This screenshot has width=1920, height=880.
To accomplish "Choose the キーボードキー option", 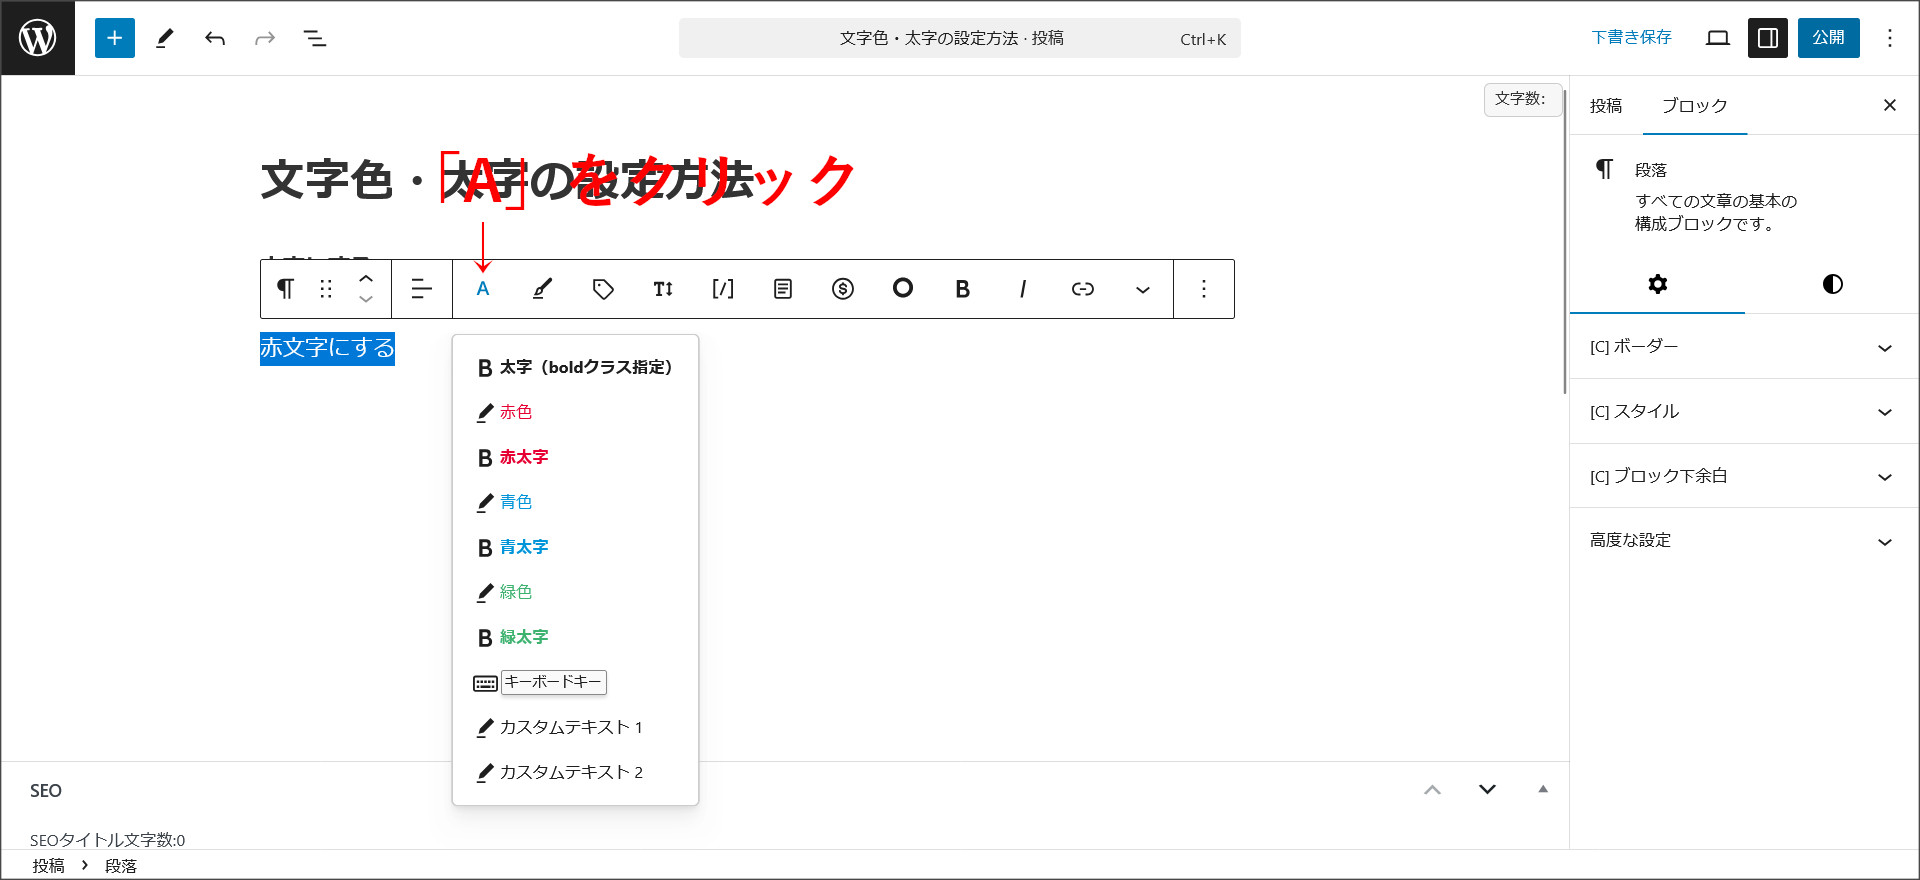I will [575, 682].
